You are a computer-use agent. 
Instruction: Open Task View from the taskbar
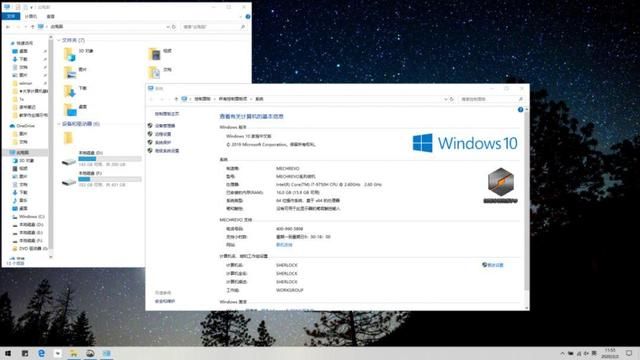pos(25,353)
